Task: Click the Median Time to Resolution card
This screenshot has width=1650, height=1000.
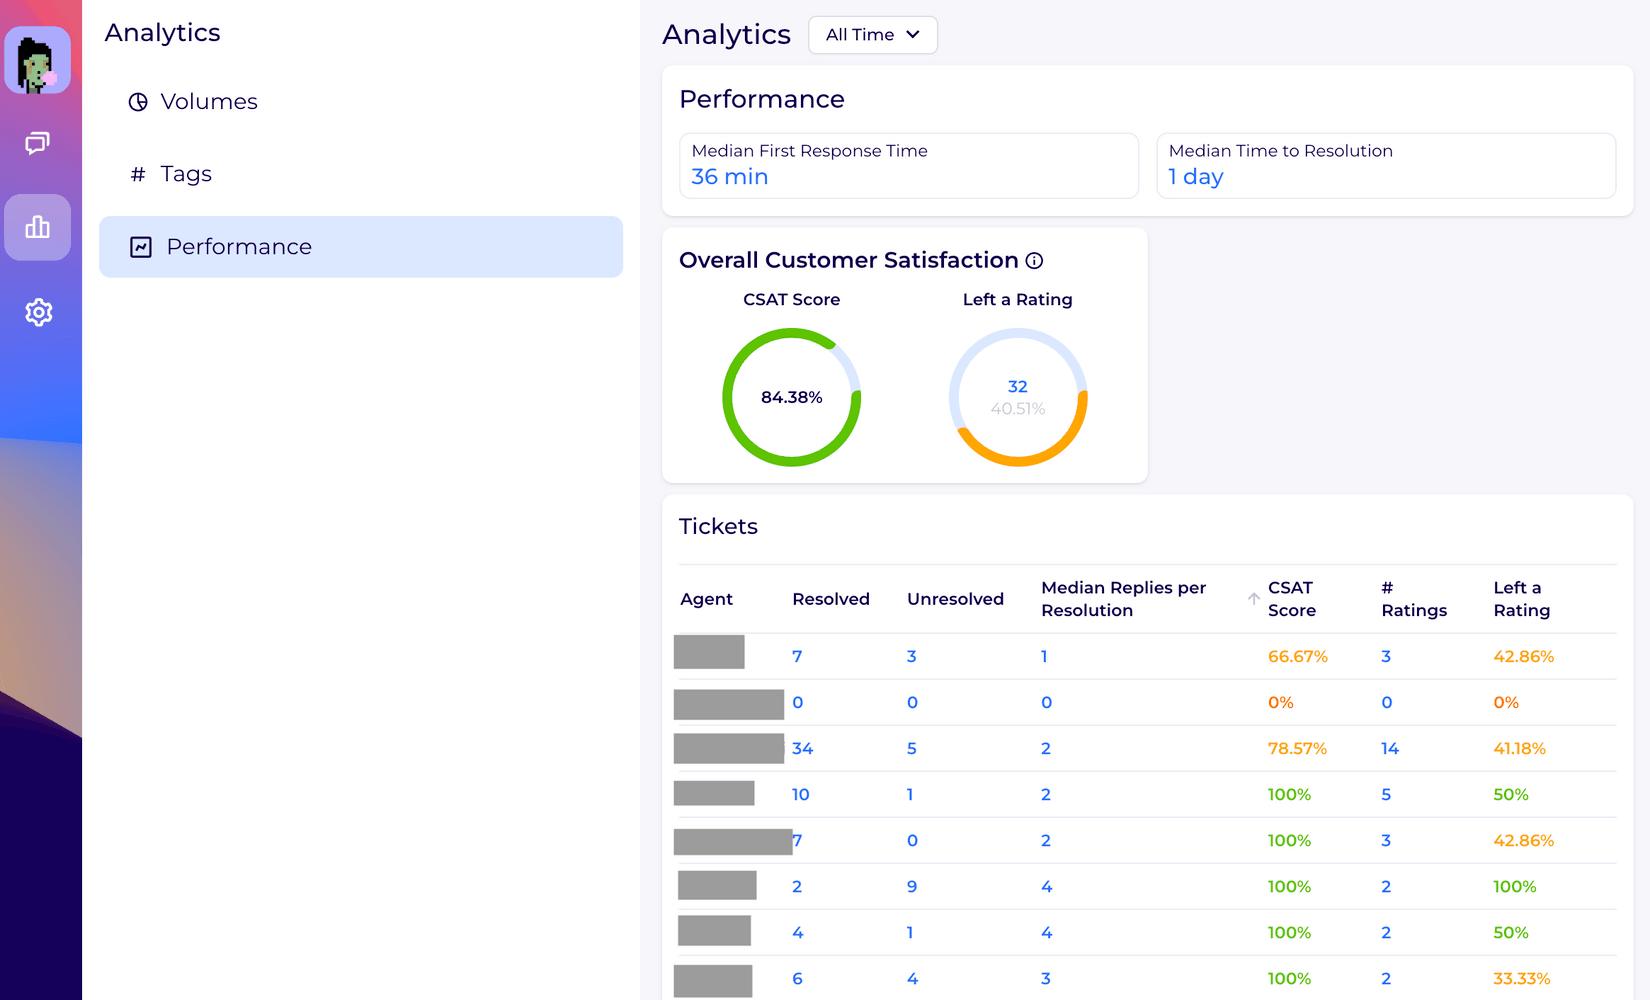Action: point(1386,166)
